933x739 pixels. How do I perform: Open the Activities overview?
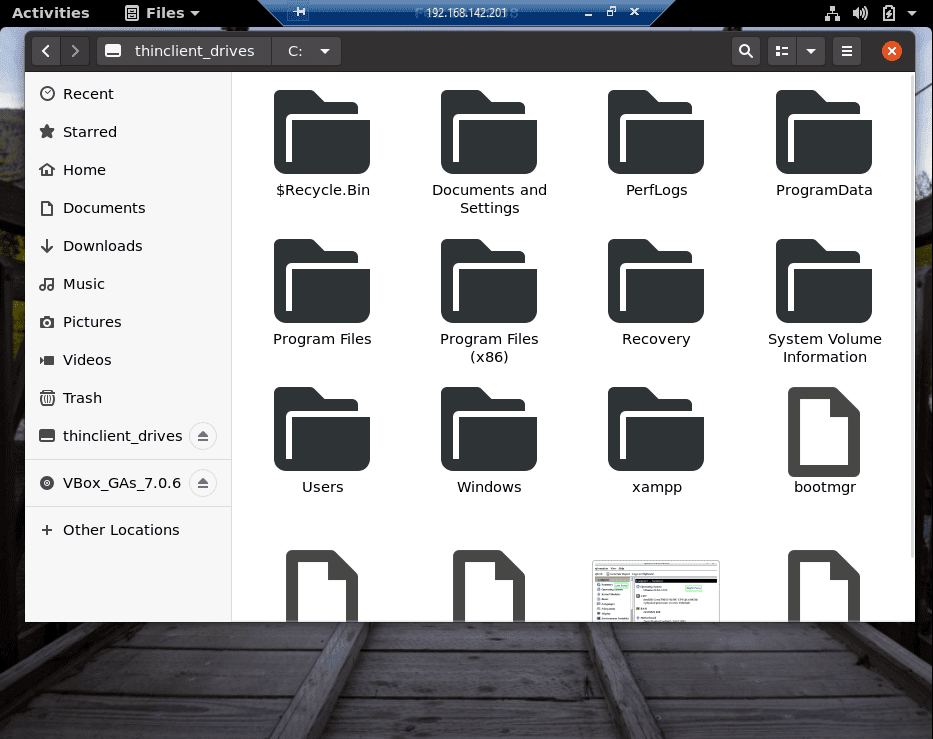[x=51, y=13]
